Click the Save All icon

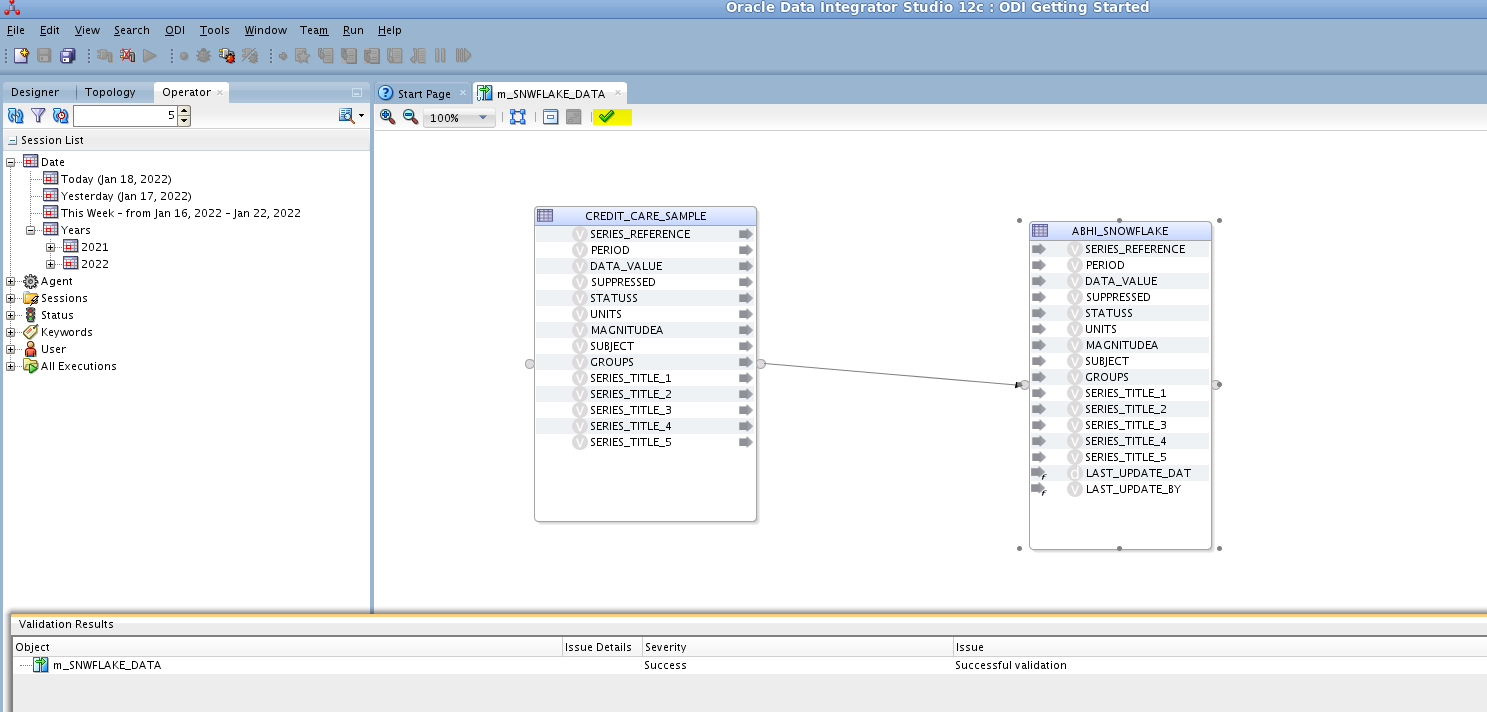(x=68, y=56)
